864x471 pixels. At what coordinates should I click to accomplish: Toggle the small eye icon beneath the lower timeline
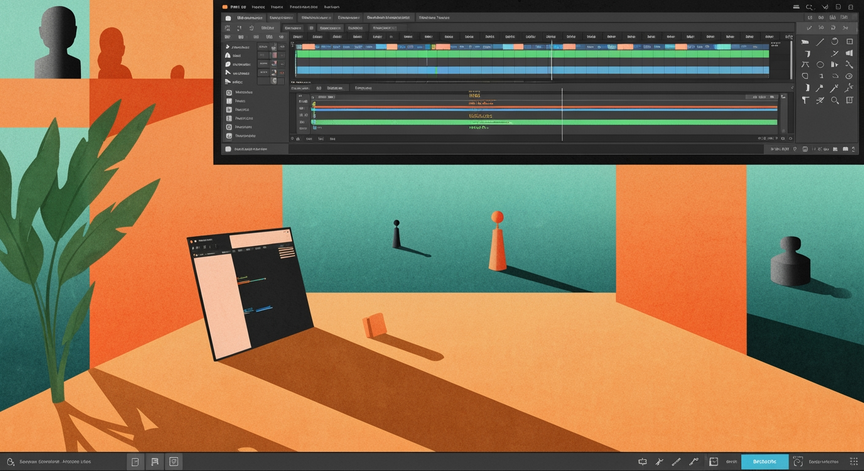783,138
